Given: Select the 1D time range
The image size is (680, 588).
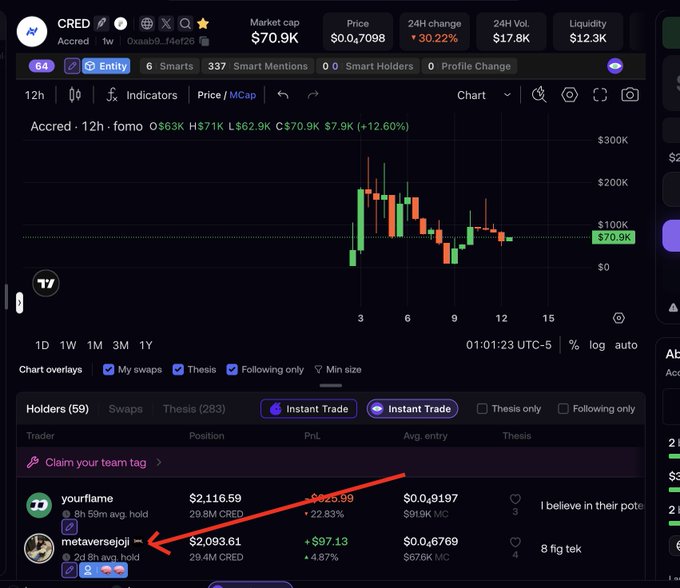Looking at the screenshot, I should click(42, 345).
